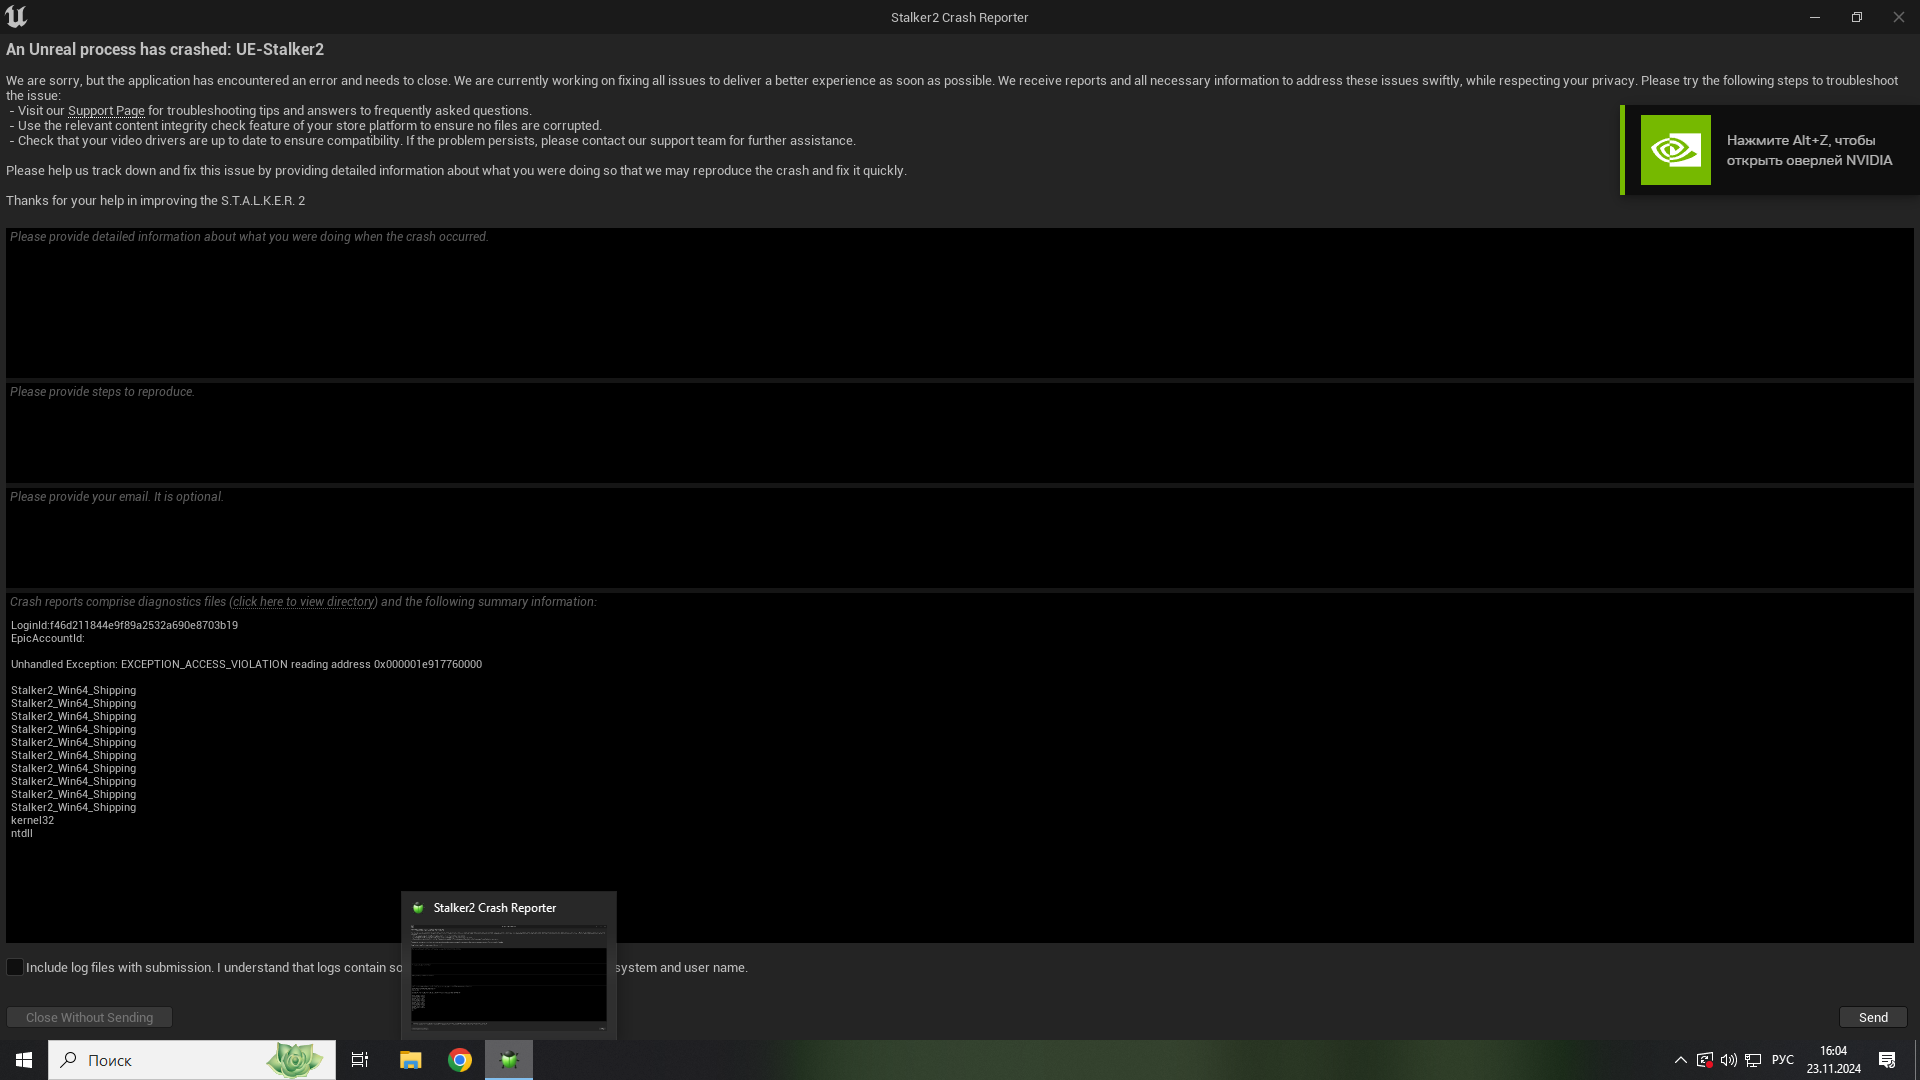1920x1080 pixels.
Task: Click the File Explorer taskbar icon
Action: 410,1059
